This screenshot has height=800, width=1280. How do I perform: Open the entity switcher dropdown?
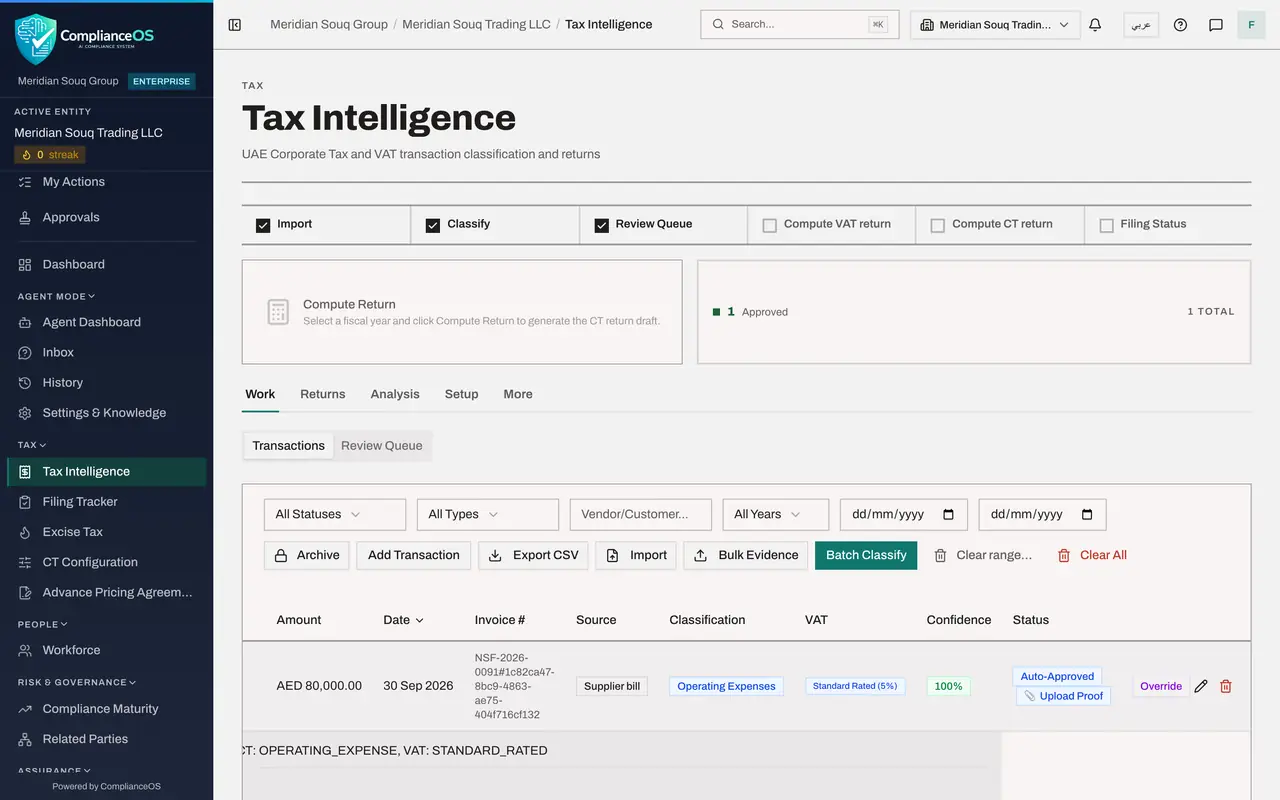(995, 25)
